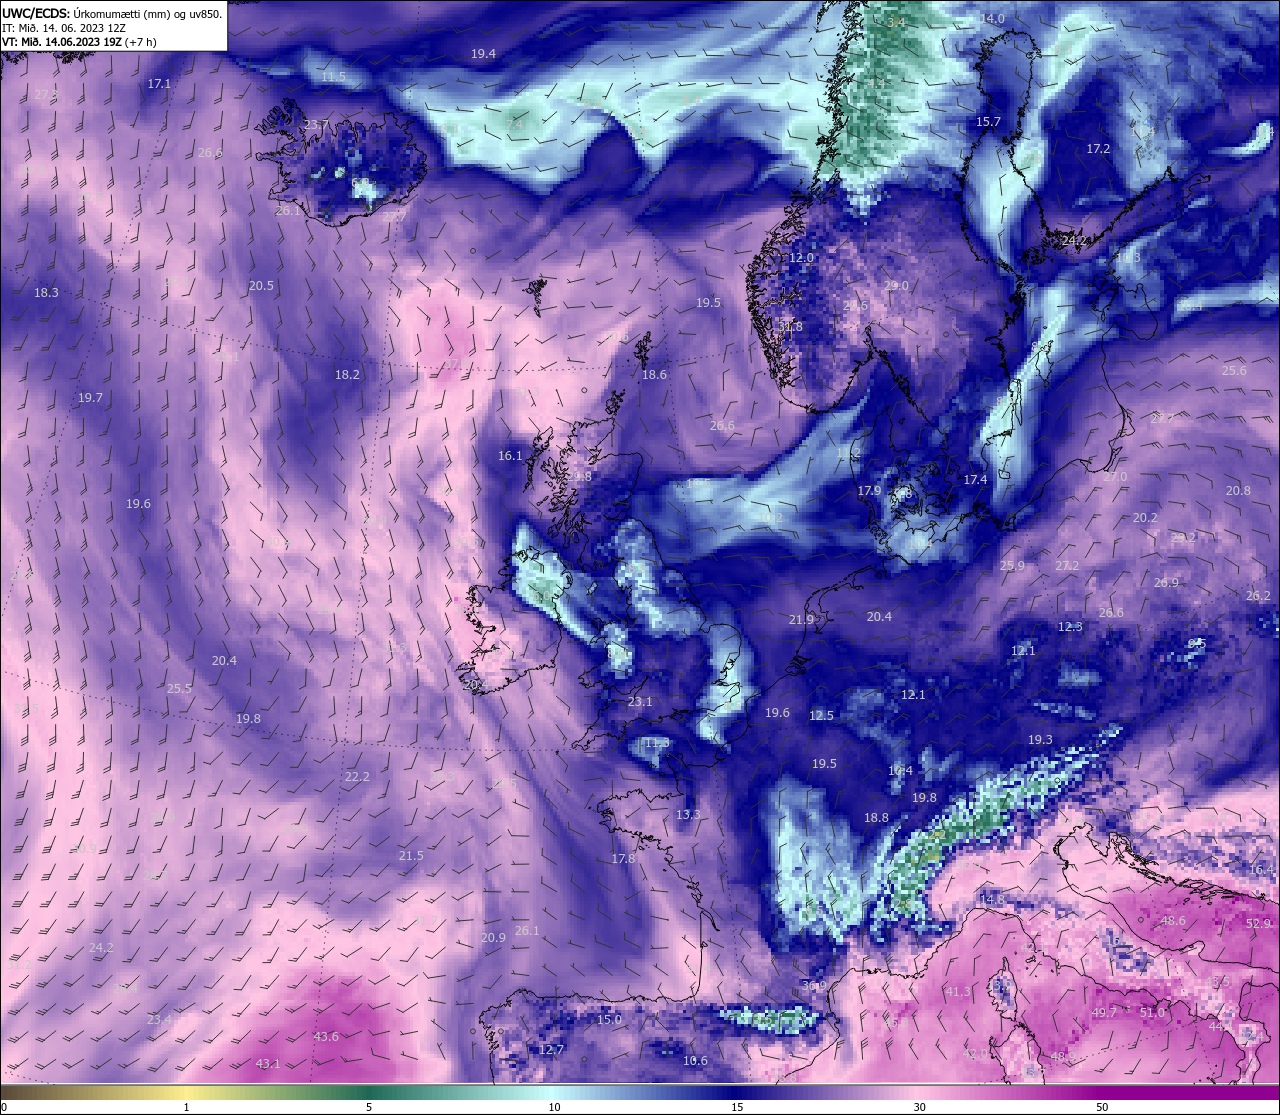The image size is (1280, 1115).
Task: Click the 18.2 value on the map
Action: click(x=347, y=375)
